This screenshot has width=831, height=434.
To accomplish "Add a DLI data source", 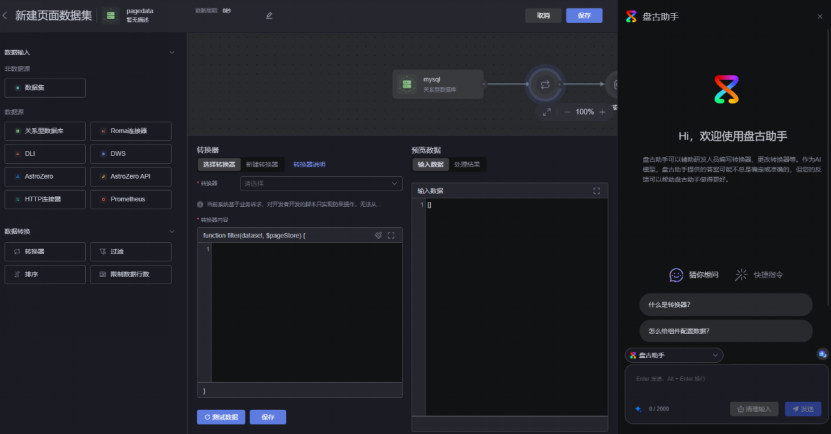I will tap(45, 154).
